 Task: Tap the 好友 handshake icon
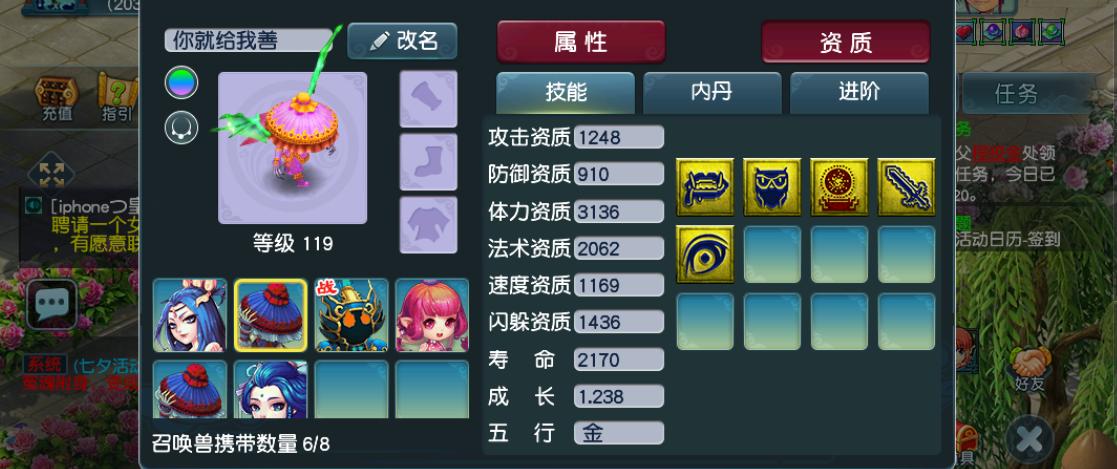click(x=1029, y=368)
